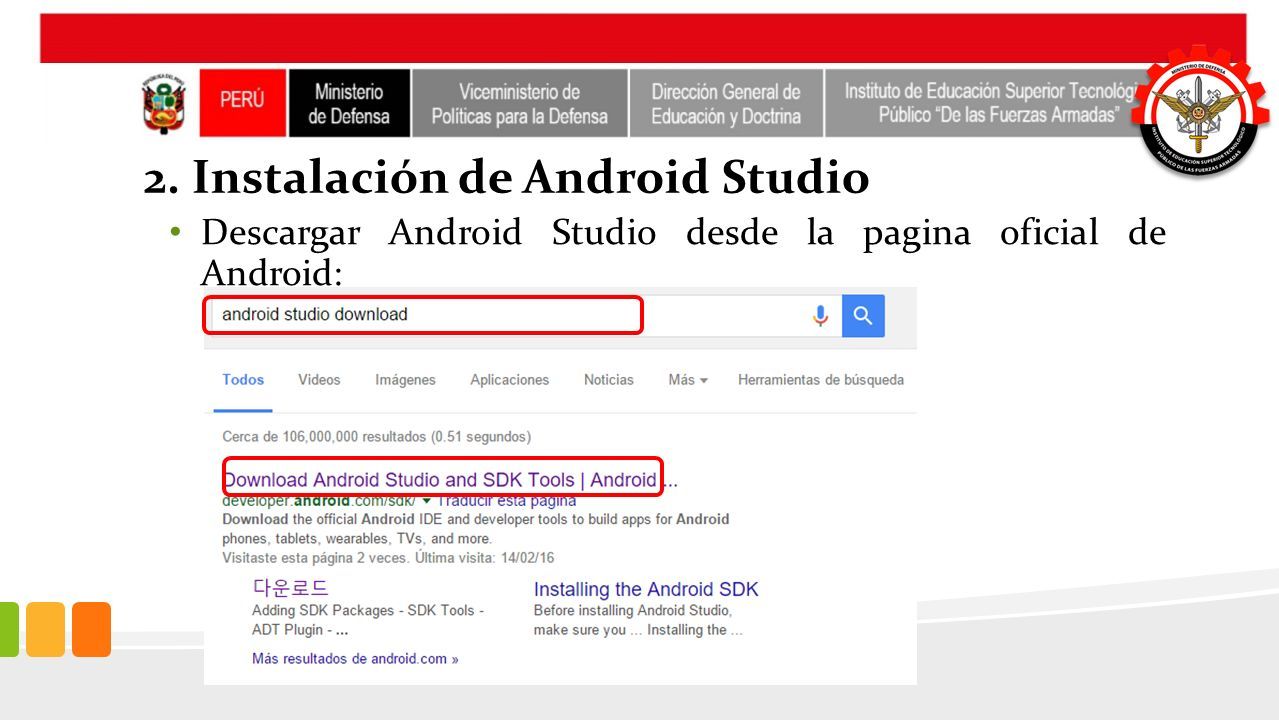Image resolution: width=1279 pixels, height=720 pixels.
Task: Click the Instituto de Educación Superior Tecnológico banner
Action: [990, 103]
